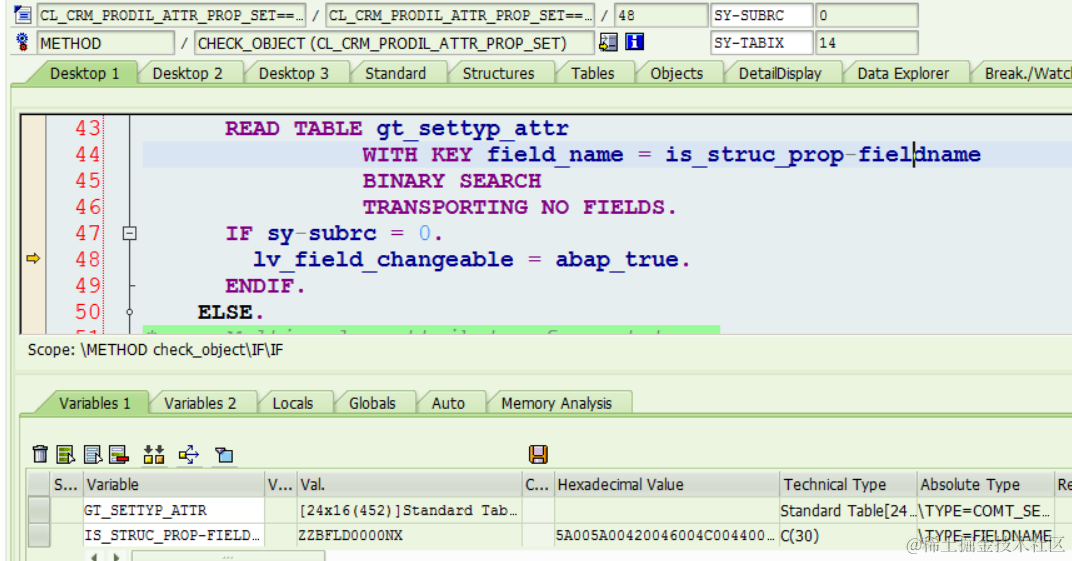Click the Val. column header

click(x=409, y=484)
